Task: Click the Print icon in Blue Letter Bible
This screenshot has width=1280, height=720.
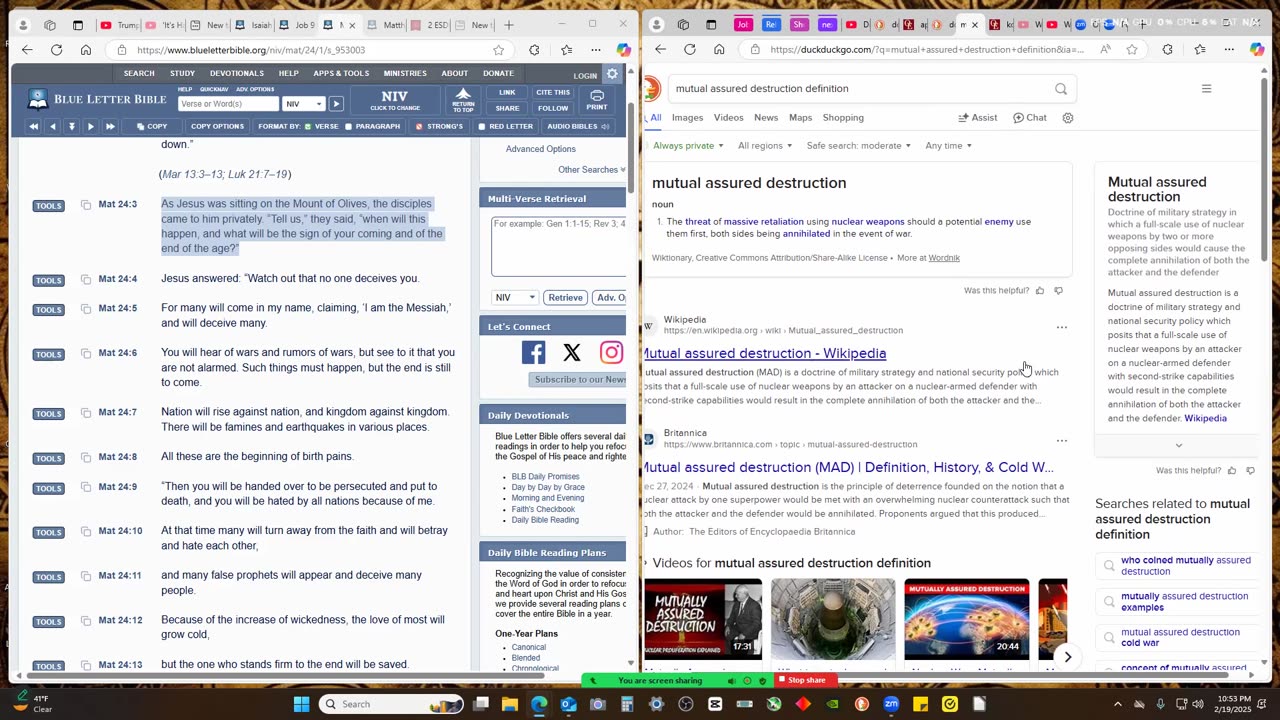Action: [x=597, y=100]
